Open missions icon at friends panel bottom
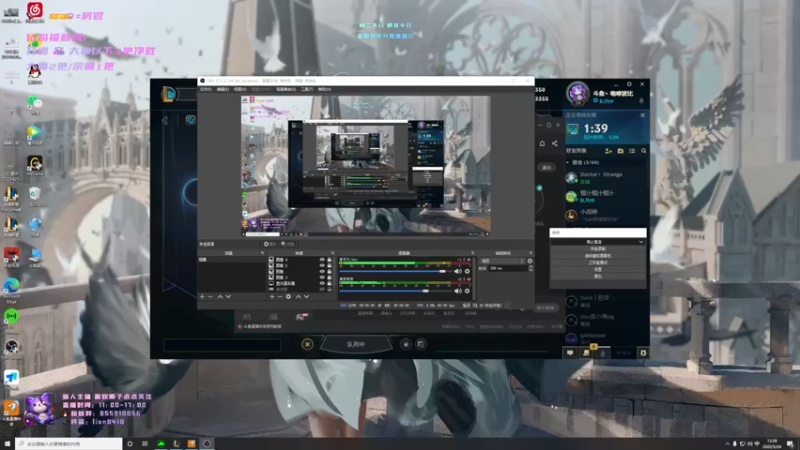This screenshot has height=450, width=800. coord(586,353)
